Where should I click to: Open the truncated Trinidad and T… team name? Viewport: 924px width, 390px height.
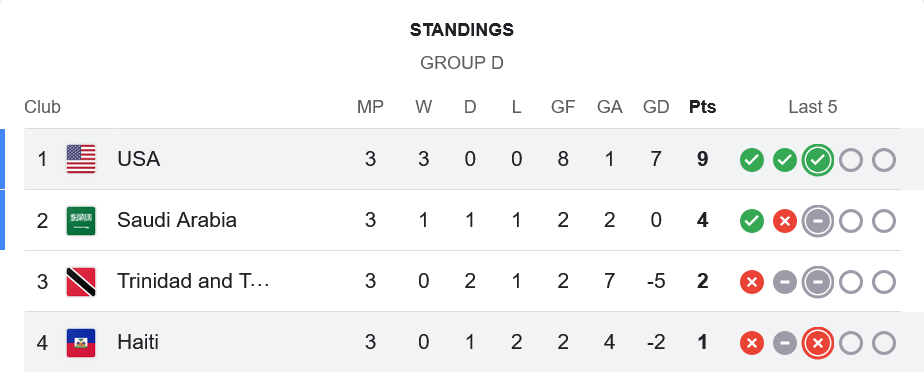(x=193, y=282)
